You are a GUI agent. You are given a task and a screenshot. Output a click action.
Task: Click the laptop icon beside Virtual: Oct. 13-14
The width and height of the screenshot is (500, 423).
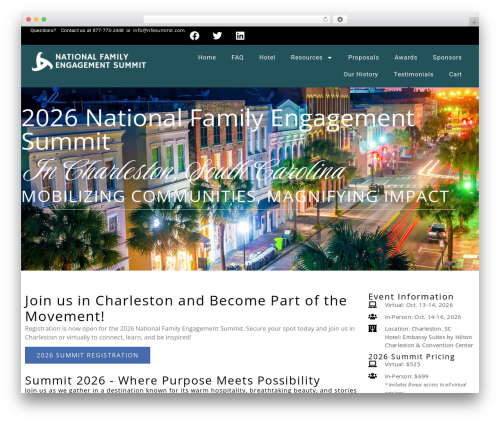tap(373, 305)
